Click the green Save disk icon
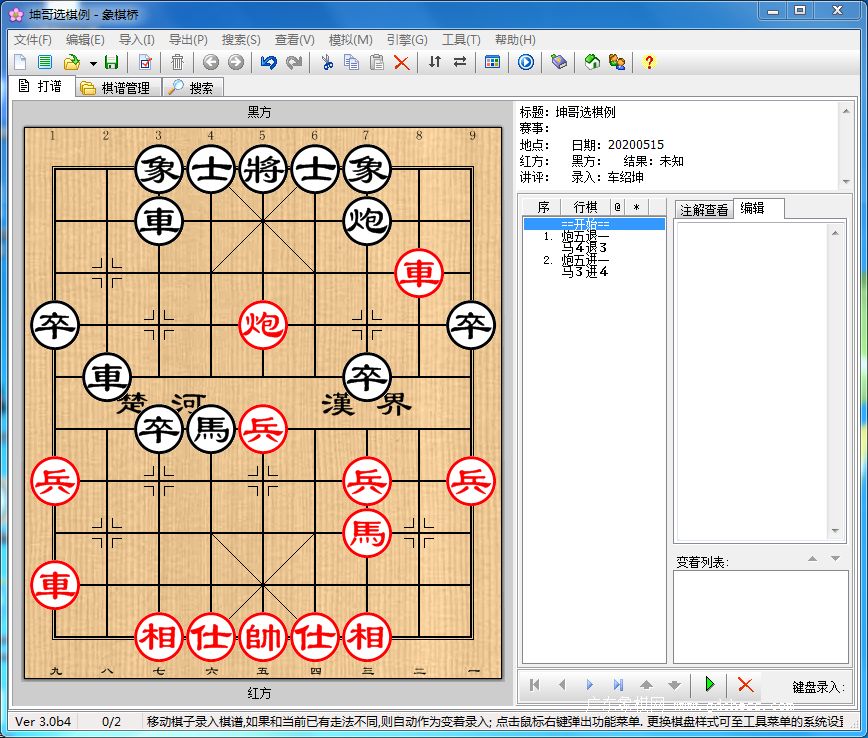Image resolution: width=868 pixels, height=738 pixels. (111, 62)
